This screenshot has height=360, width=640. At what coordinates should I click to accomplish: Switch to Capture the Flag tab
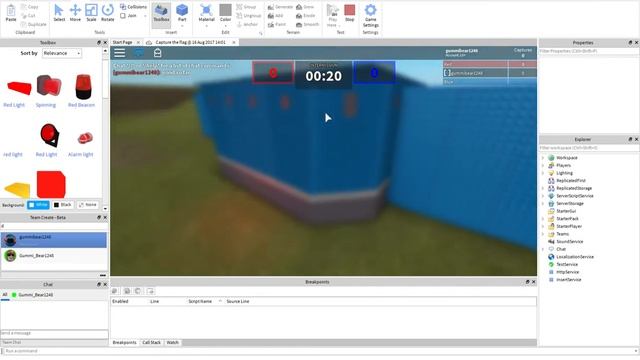pyautogui.click(x=190, y=42)
